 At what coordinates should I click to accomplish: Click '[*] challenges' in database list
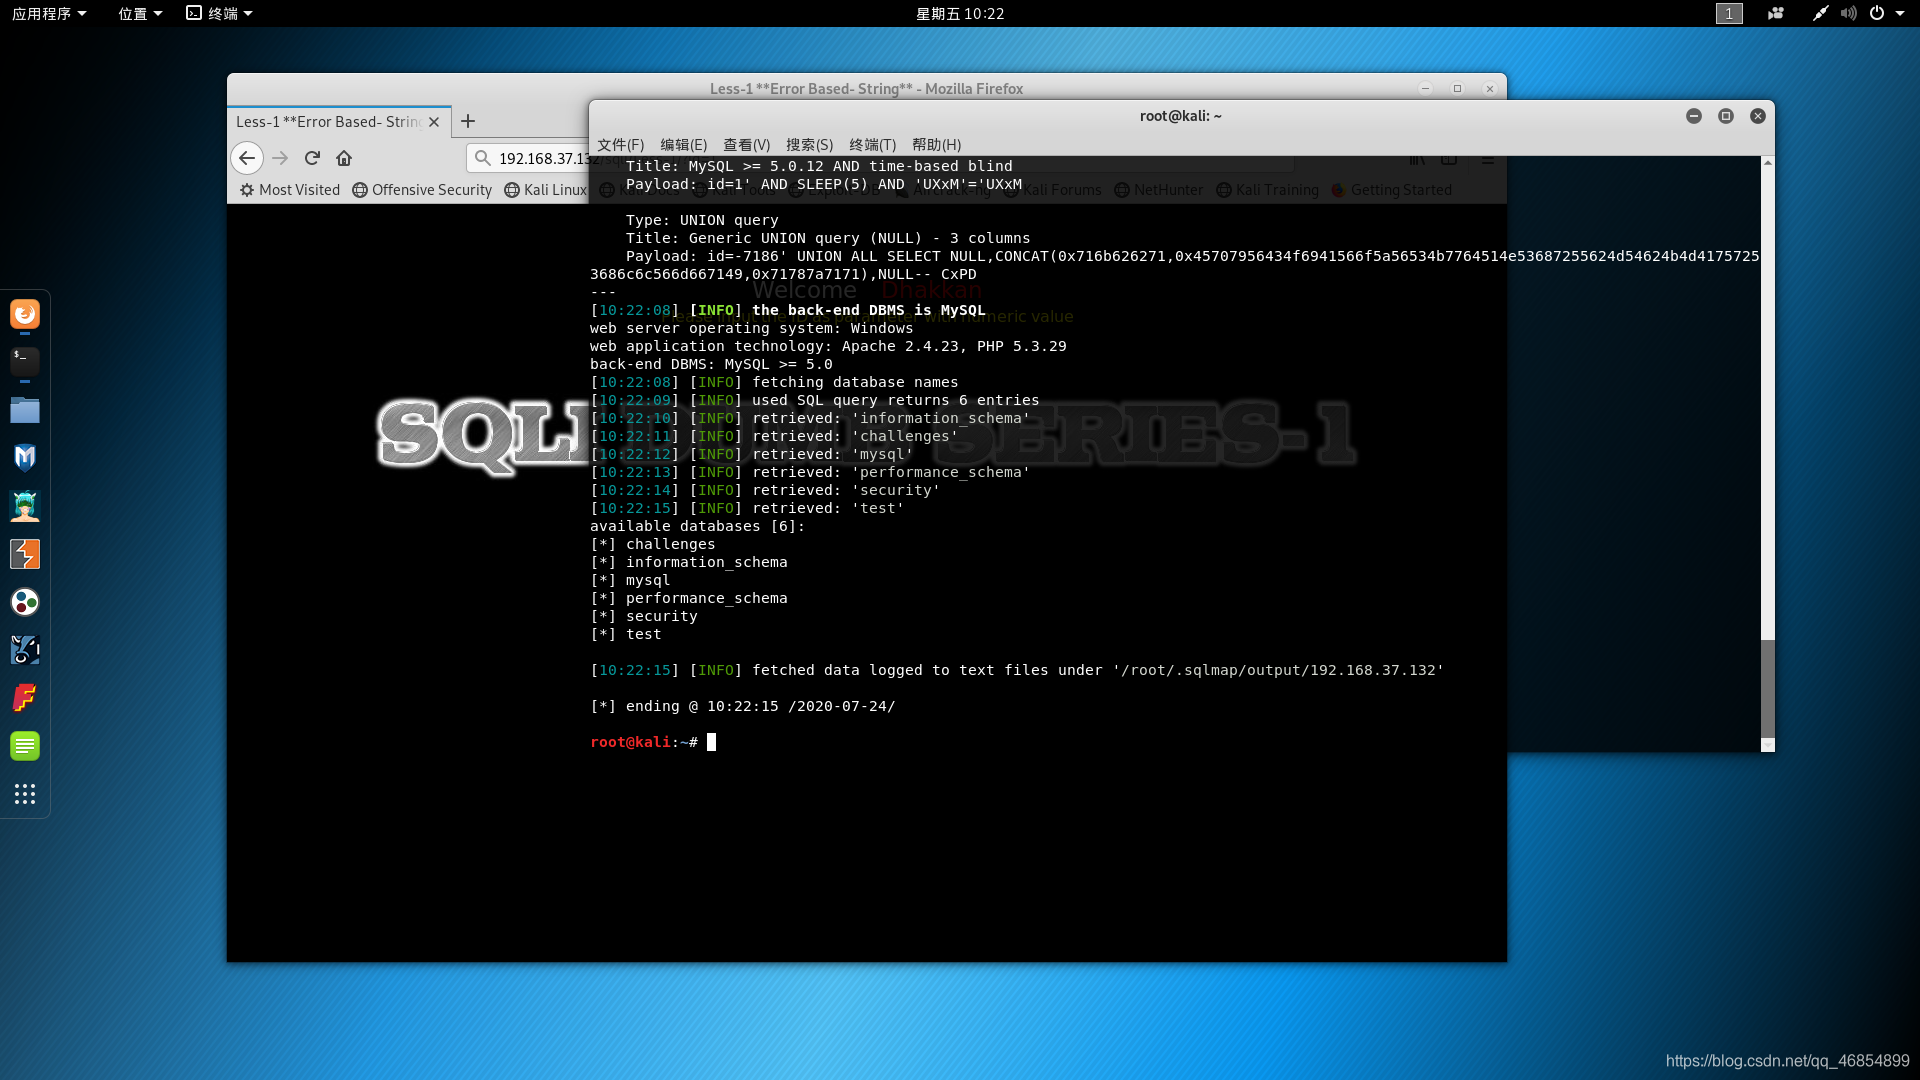click(653, 544)
